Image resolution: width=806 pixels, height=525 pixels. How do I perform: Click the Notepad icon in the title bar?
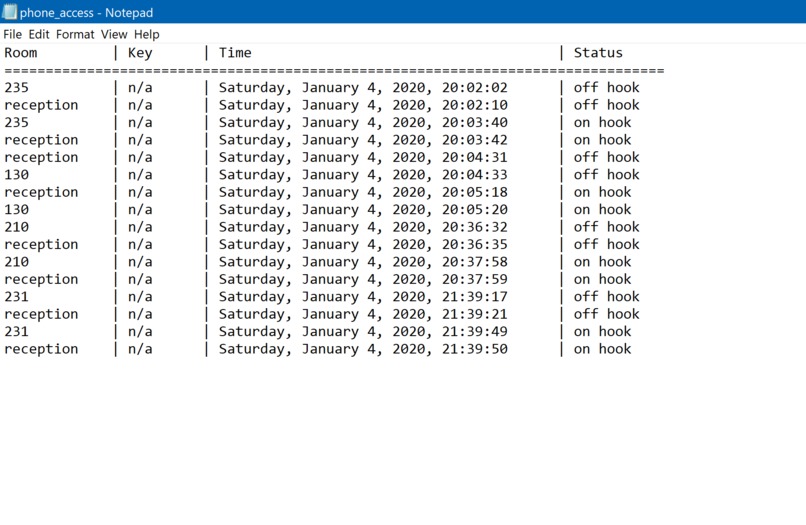tap(9, 12)
